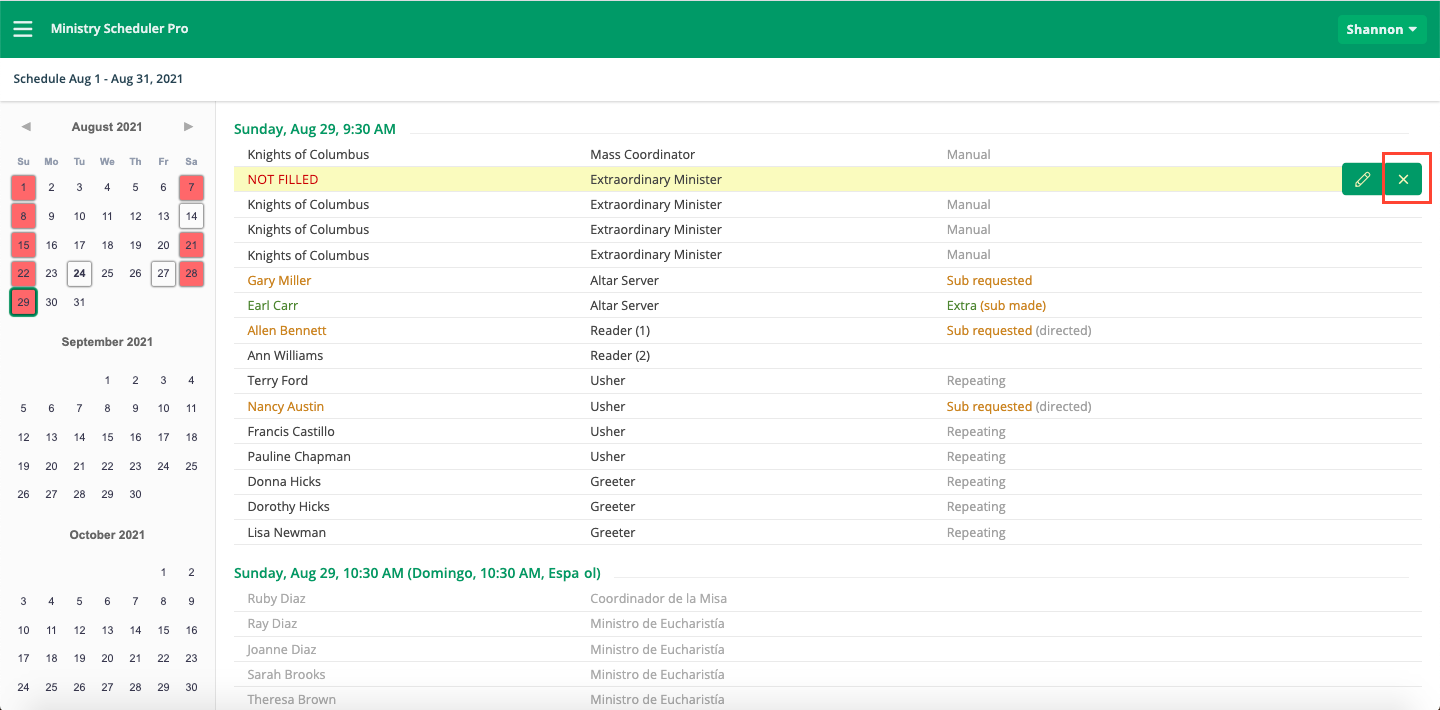Select August 14 in the calendar
This screenshot has height=710, width=1440.
point(191,216)
